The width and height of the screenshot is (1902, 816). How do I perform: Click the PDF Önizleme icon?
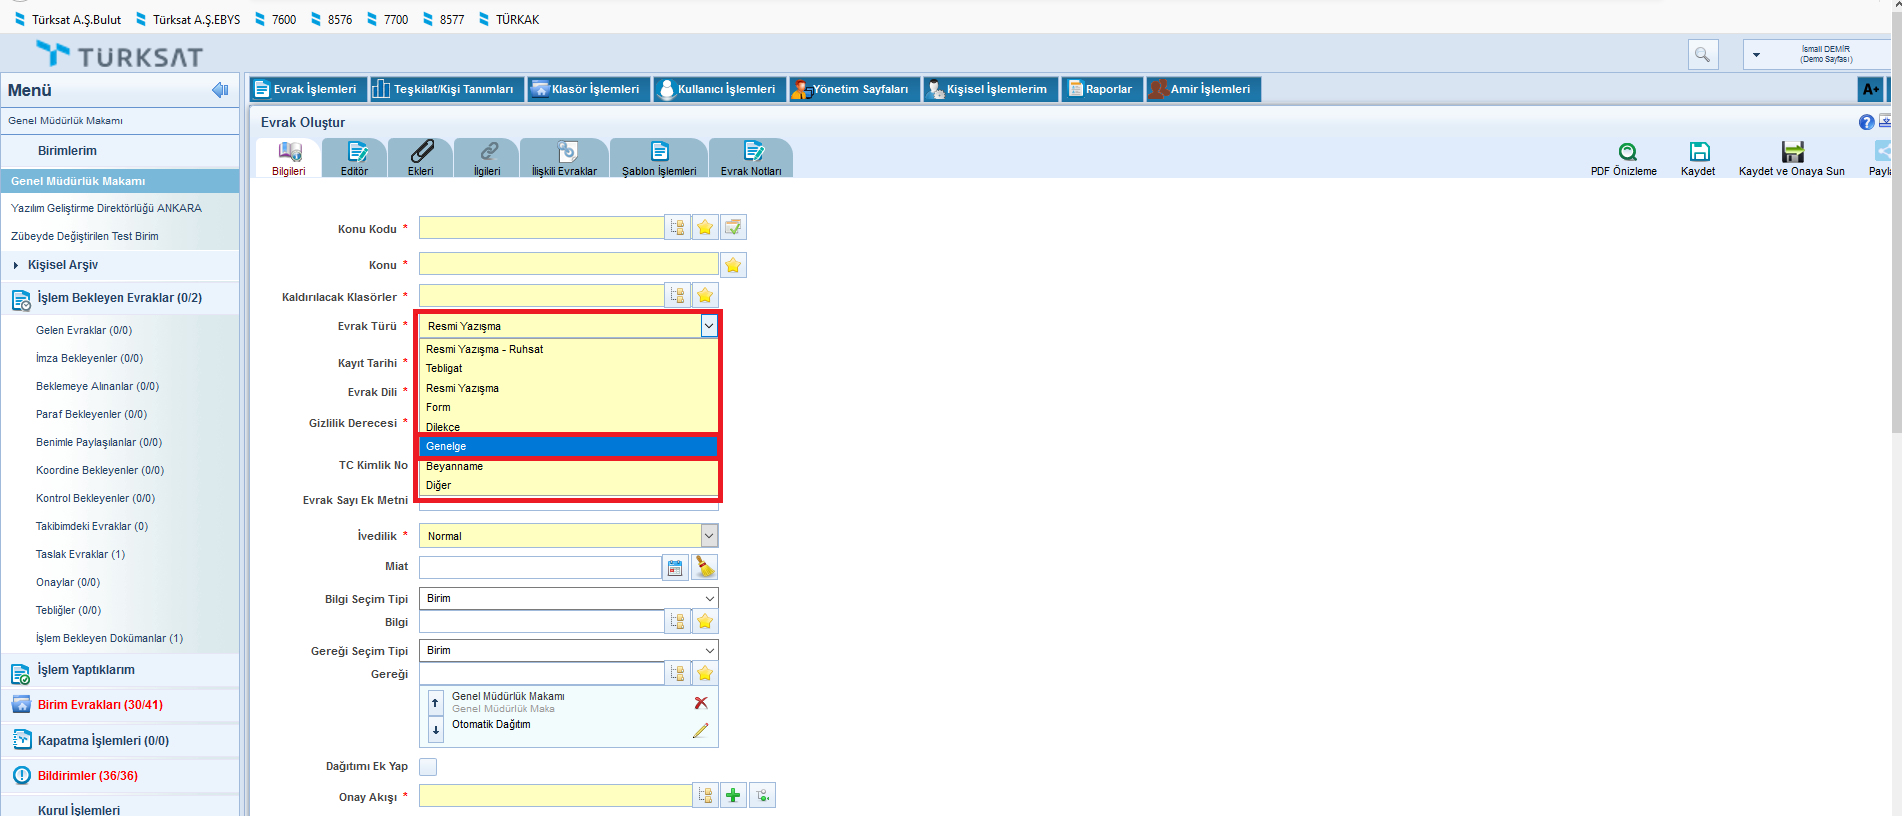point(1627,152)
